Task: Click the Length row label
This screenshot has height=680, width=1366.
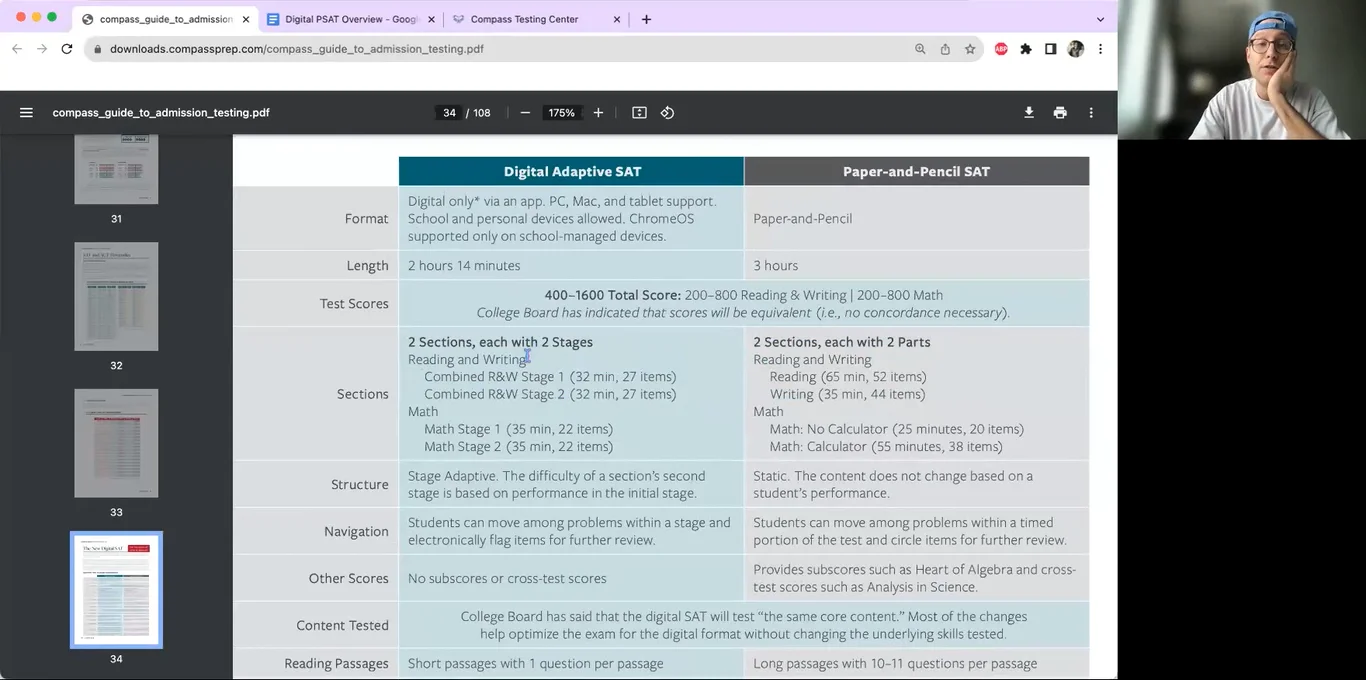Action: (x=367, y=265)
